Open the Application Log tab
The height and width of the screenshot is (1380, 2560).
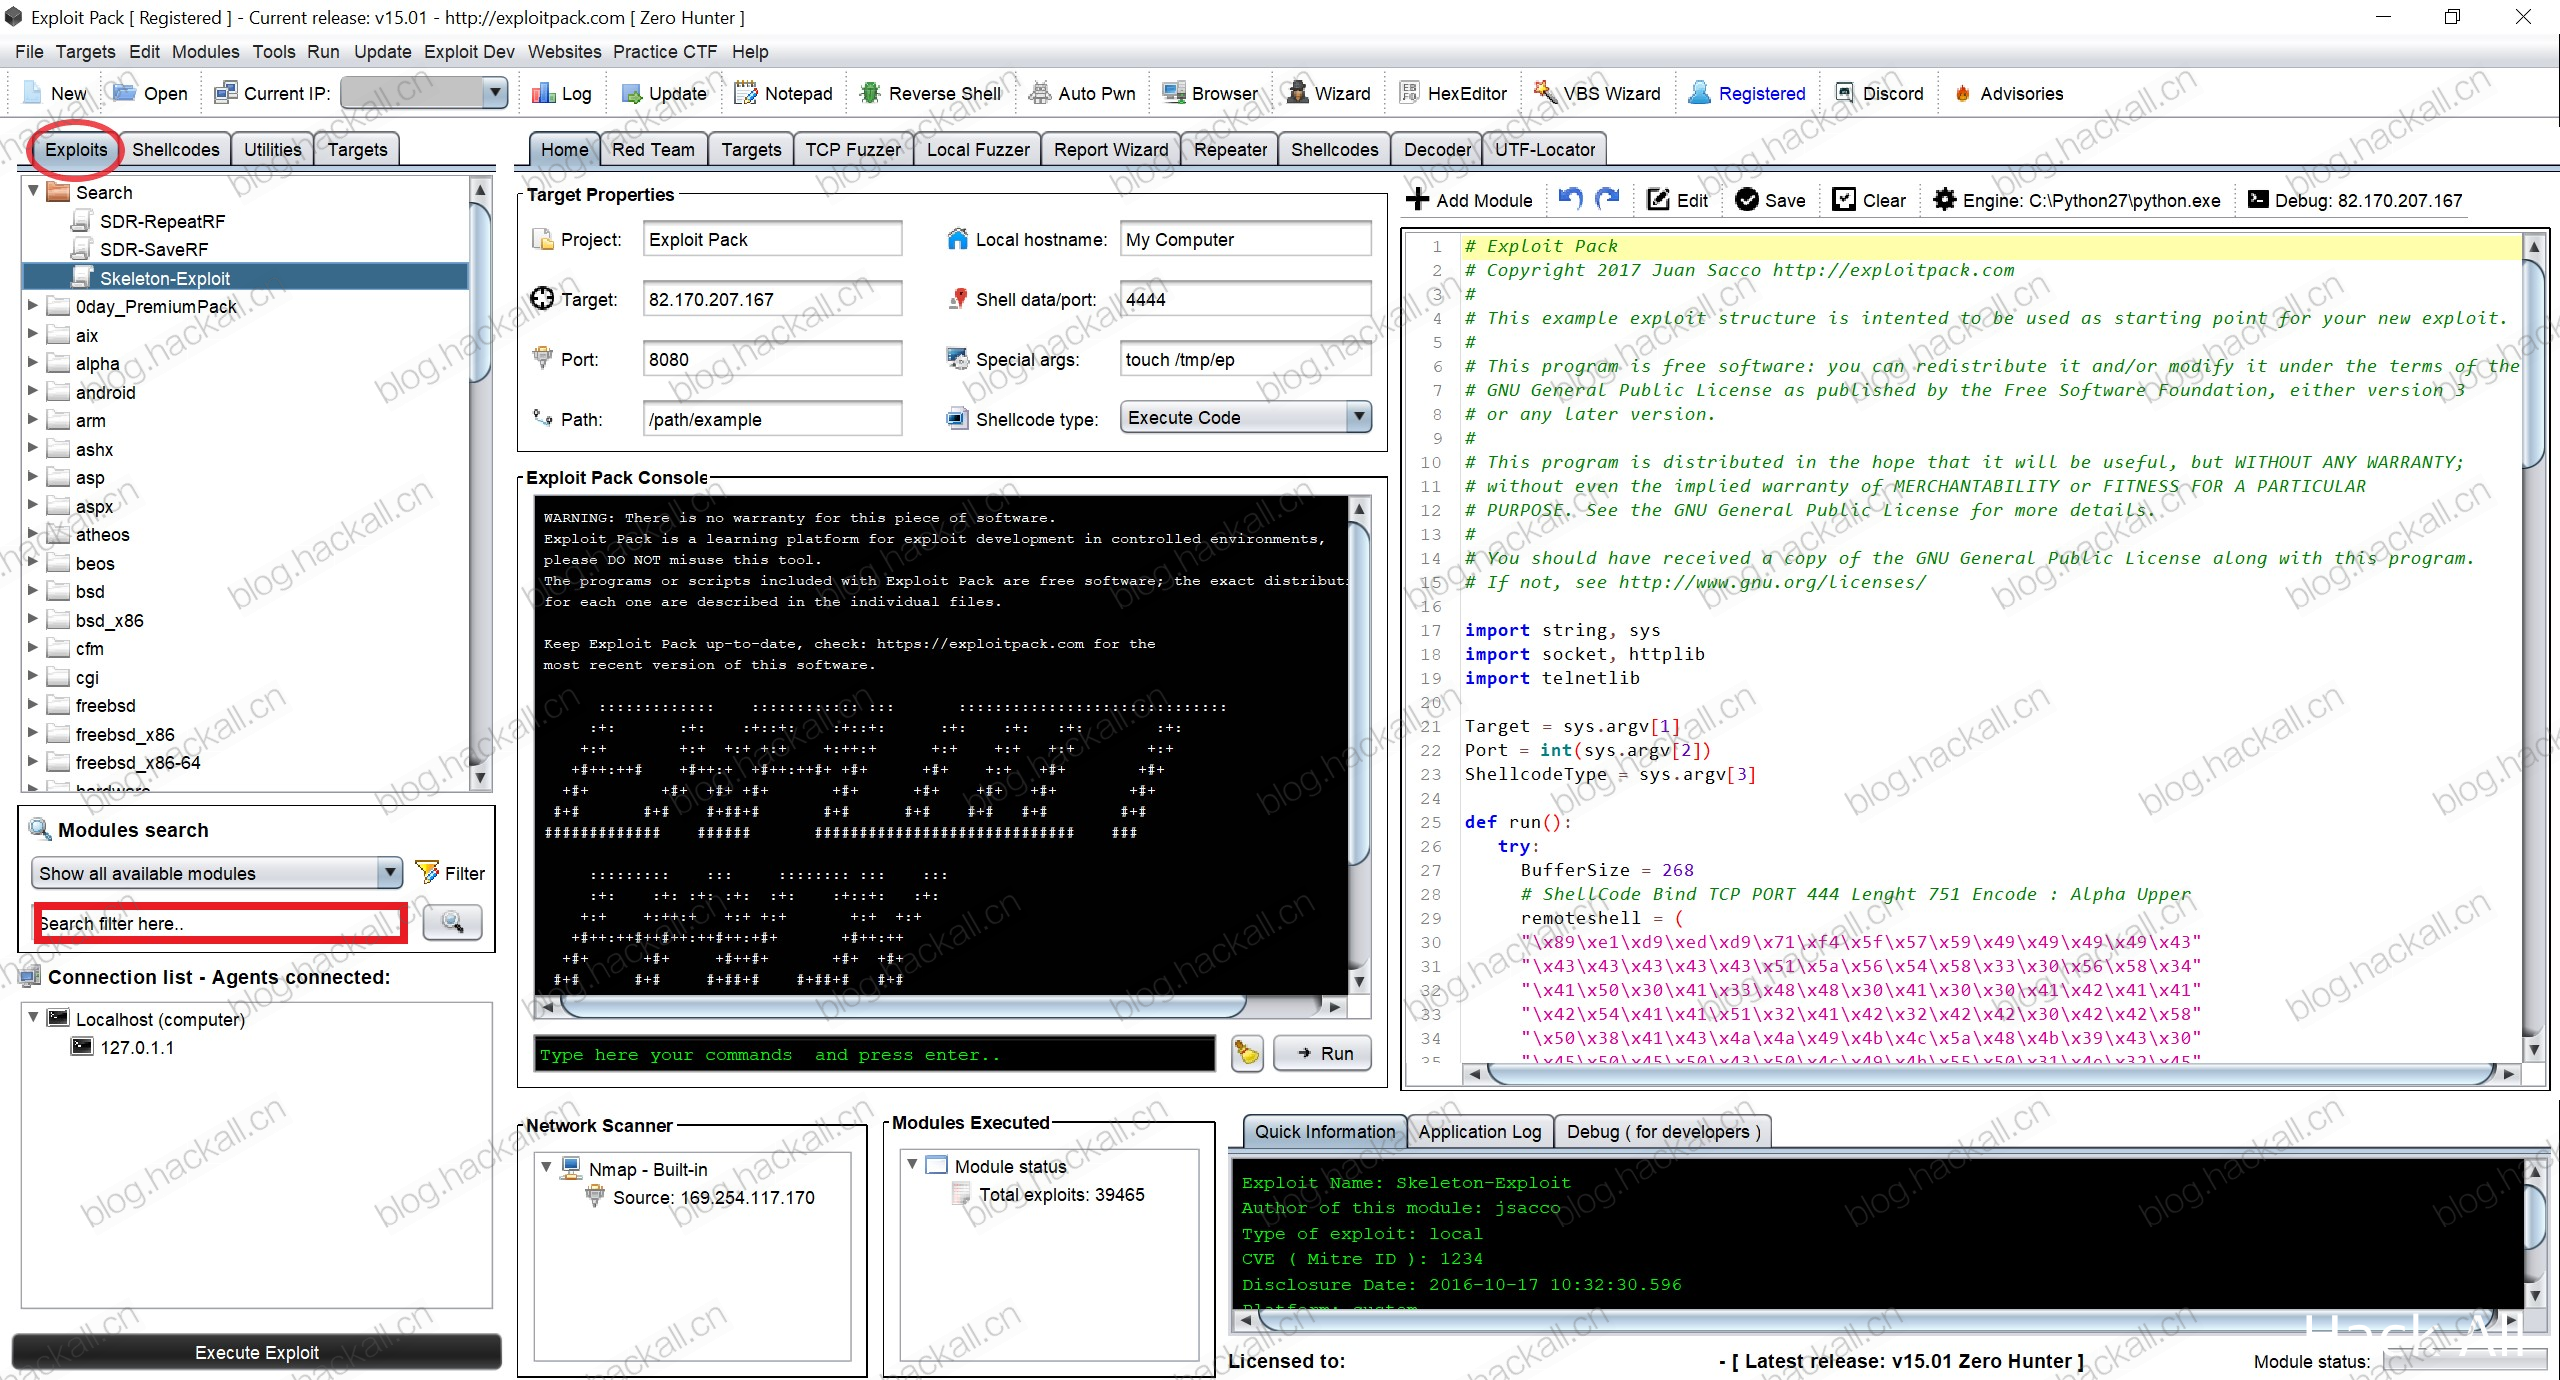[1479, 1131]
